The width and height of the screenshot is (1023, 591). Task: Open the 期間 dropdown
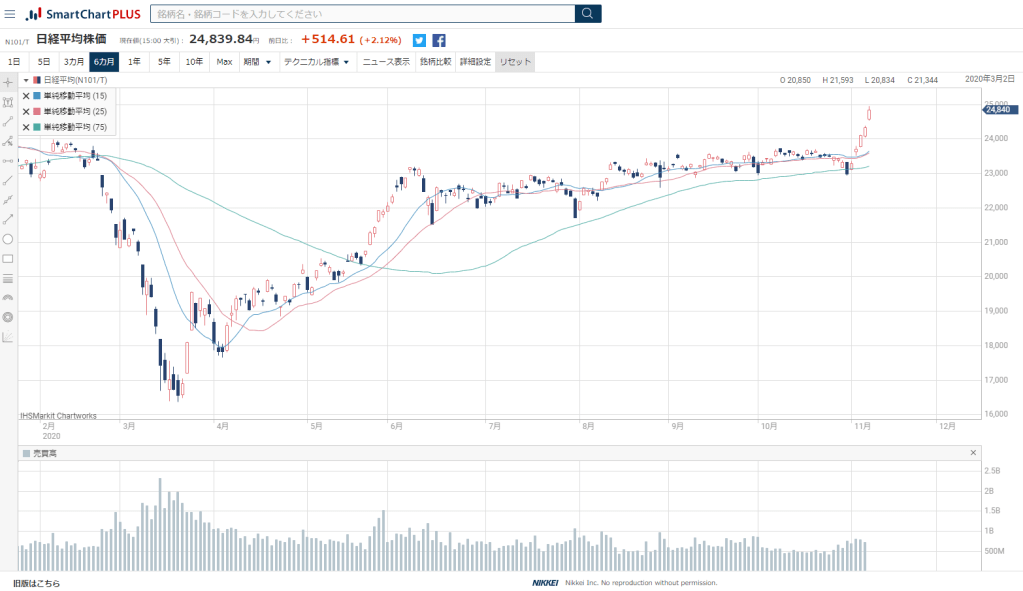coord(257,62)
